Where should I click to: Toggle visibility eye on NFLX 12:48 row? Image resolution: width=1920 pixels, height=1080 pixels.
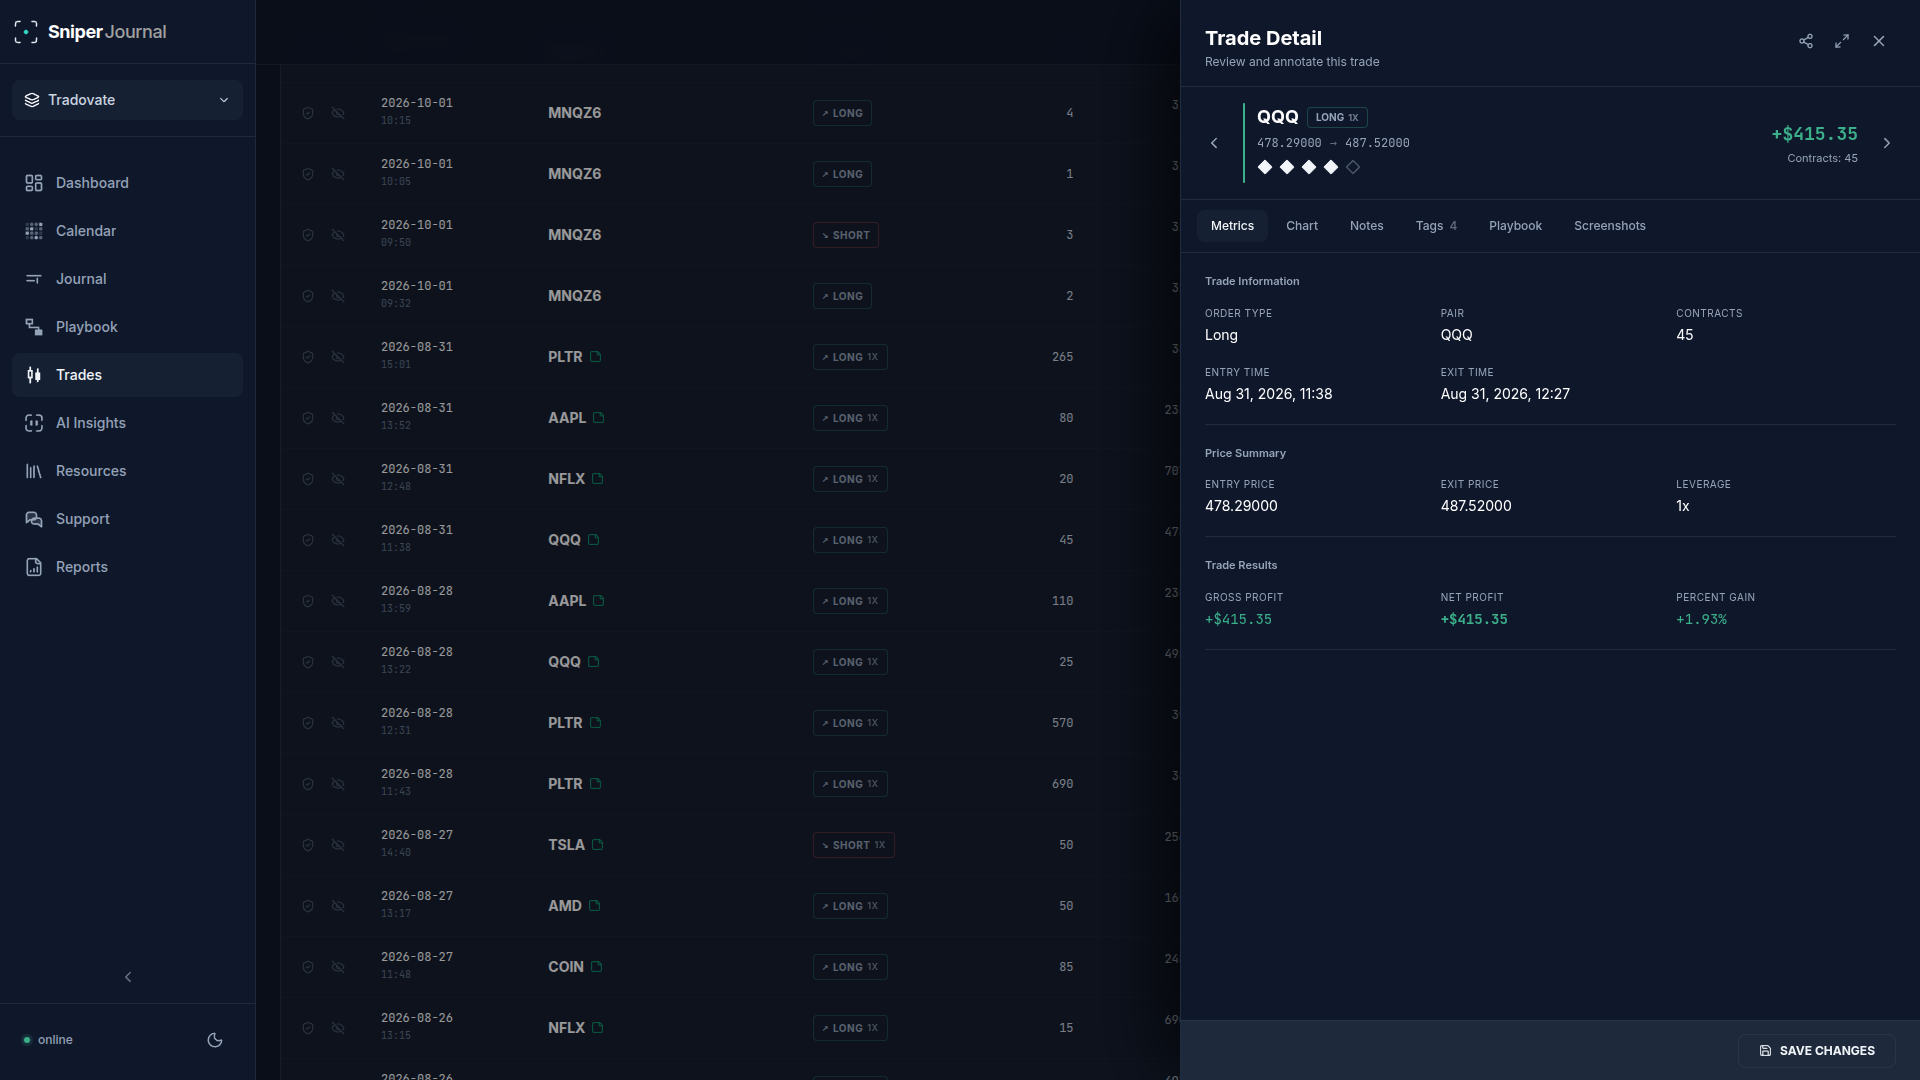(x=338, y=479)
